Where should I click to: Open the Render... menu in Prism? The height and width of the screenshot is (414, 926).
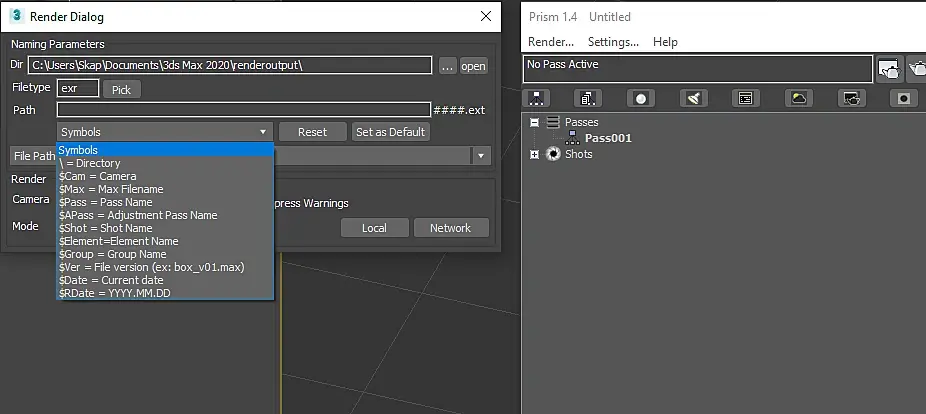pyautogui.click(x=551, y=42)
